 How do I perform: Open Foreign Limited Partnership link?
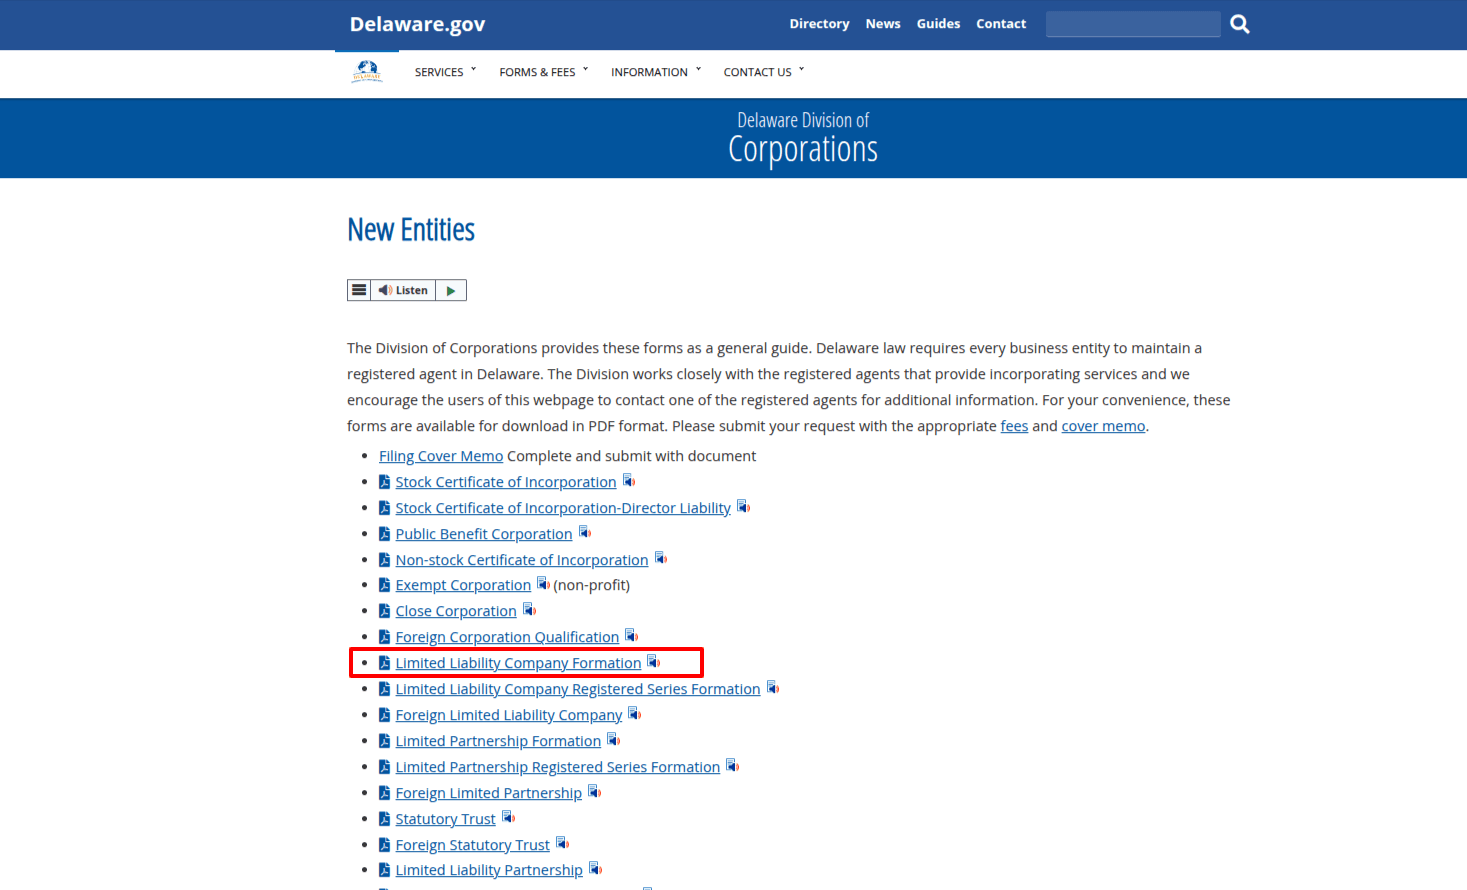click(488, 793)
